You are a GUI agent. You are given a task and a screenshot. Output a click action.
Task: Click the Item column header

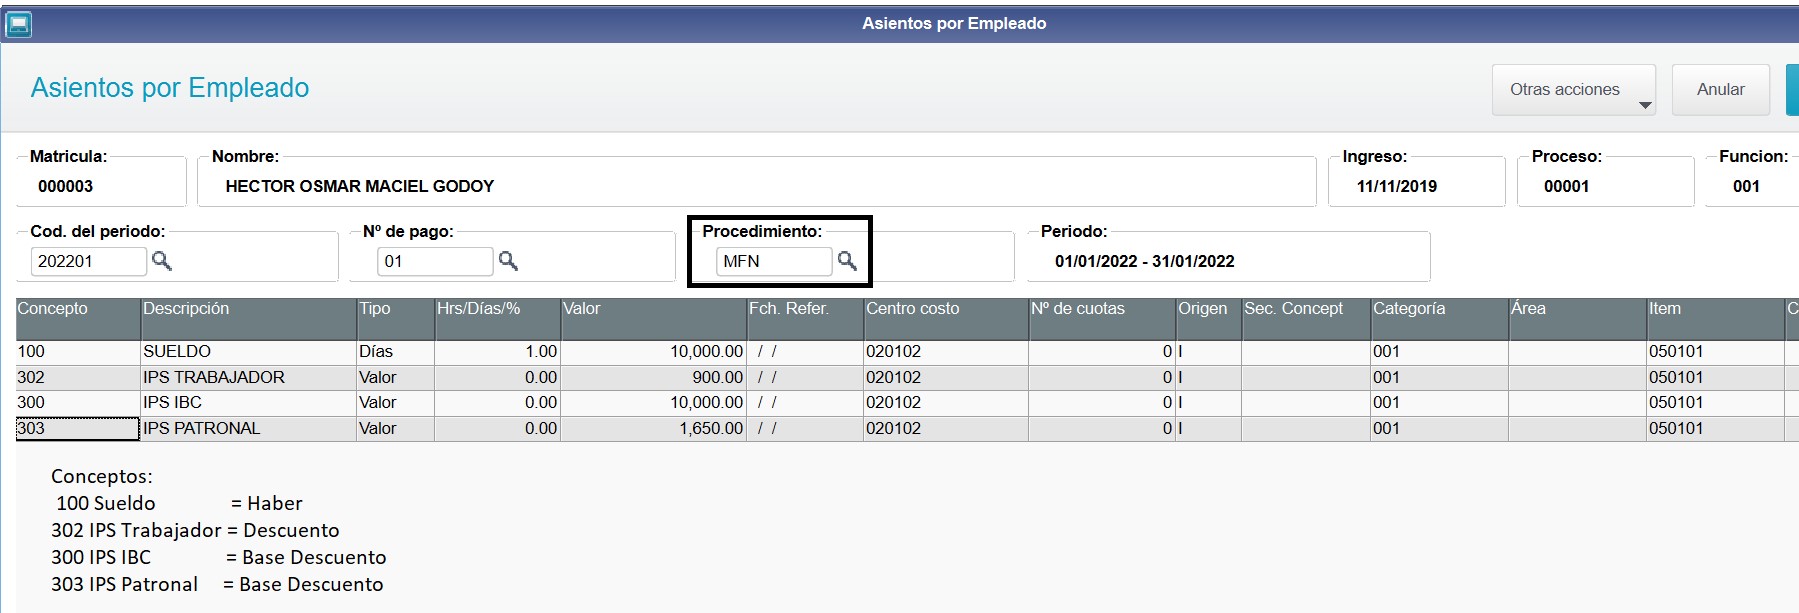pos(1716,319)
